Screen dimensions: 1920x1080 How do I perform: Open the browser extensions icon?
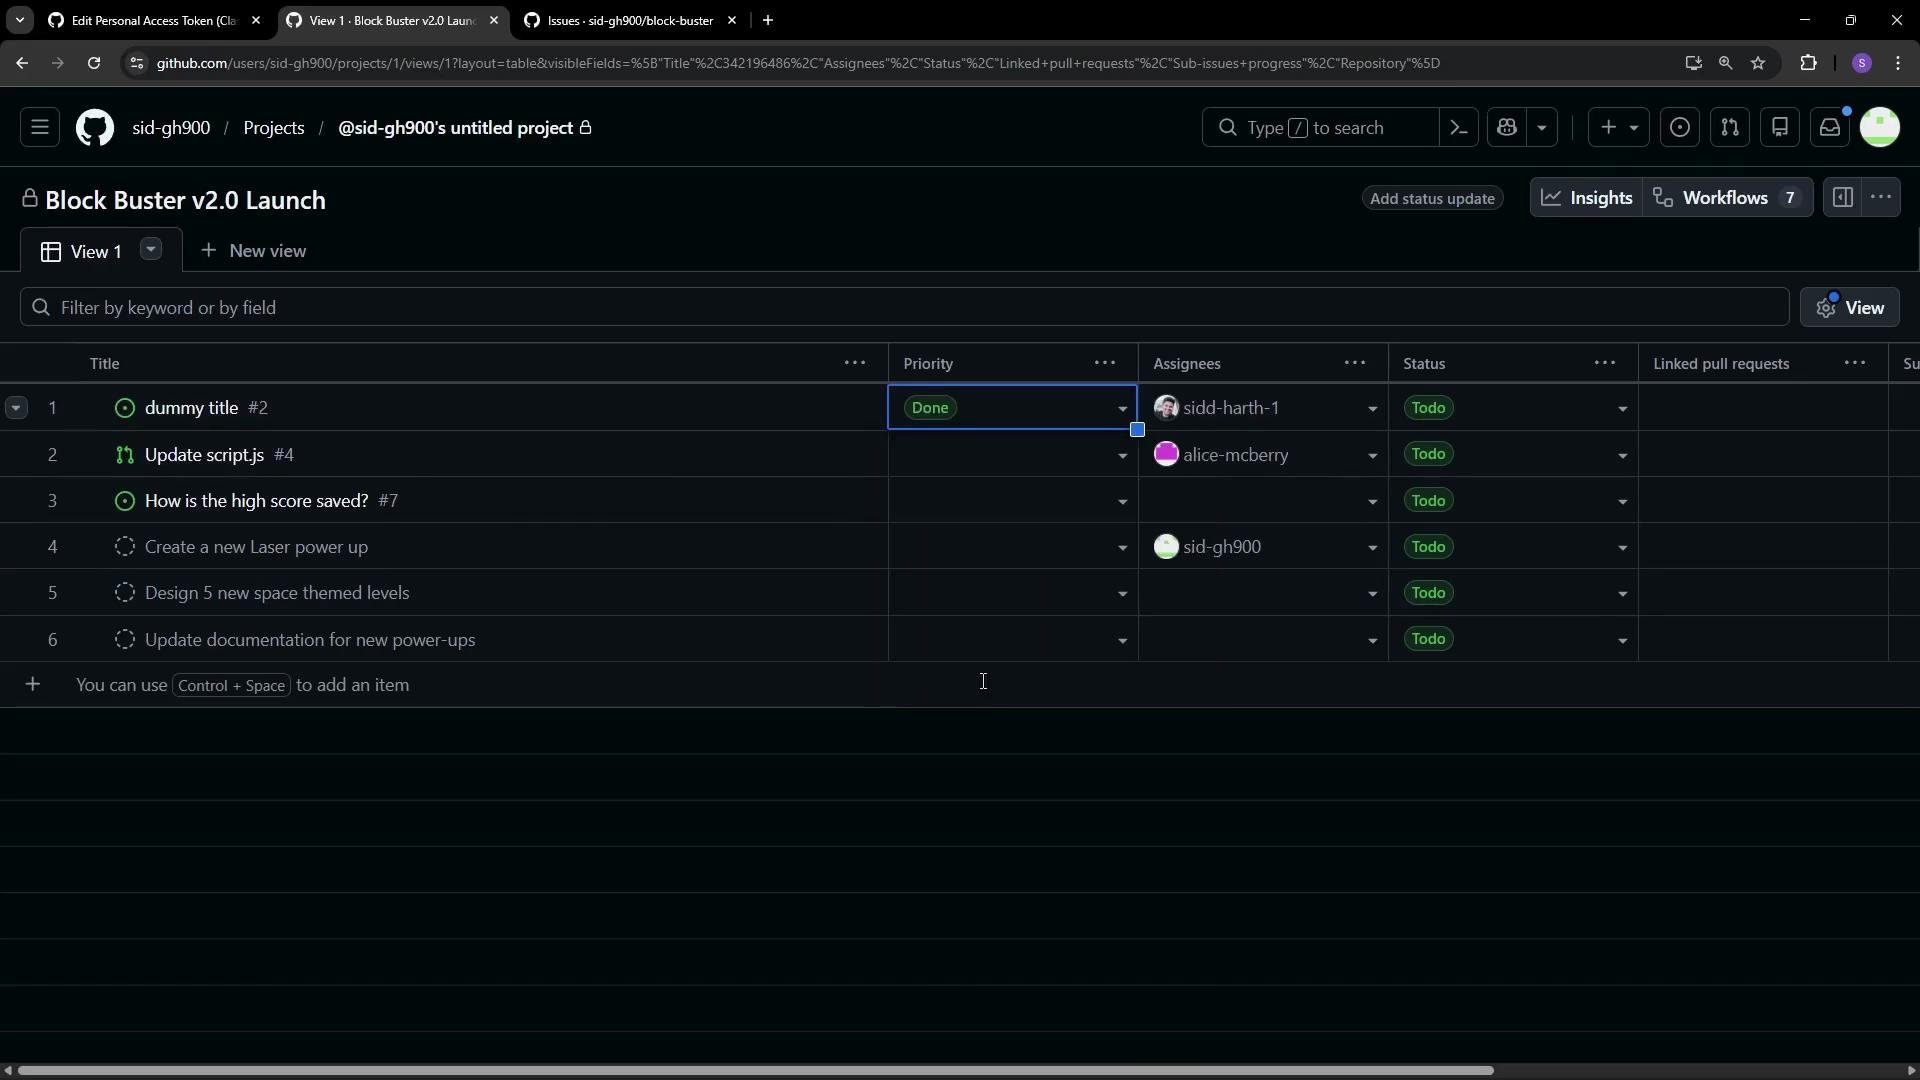pos(1808,63)
